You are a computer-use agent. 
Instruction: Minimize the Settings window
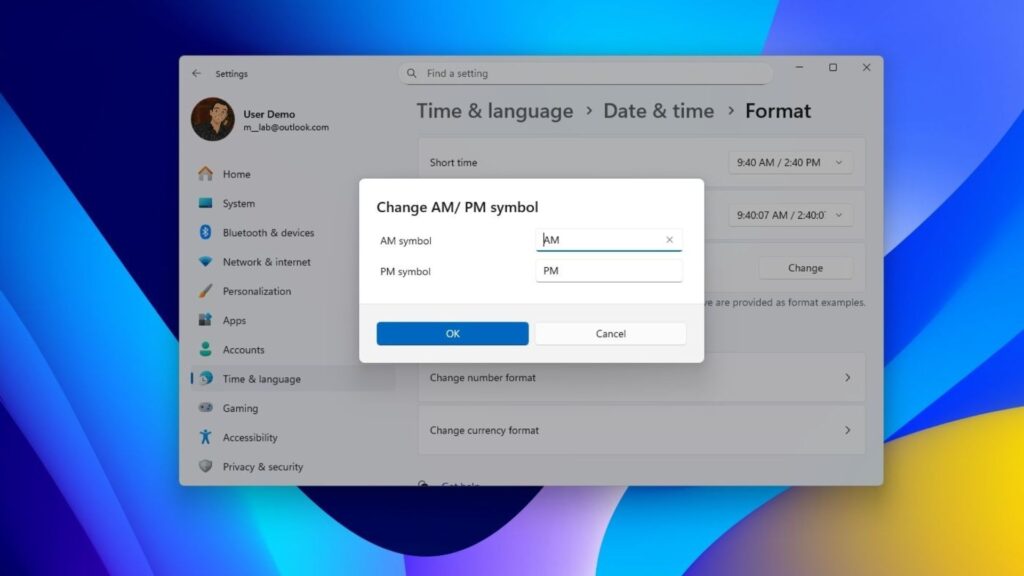(x=799, y=67)
